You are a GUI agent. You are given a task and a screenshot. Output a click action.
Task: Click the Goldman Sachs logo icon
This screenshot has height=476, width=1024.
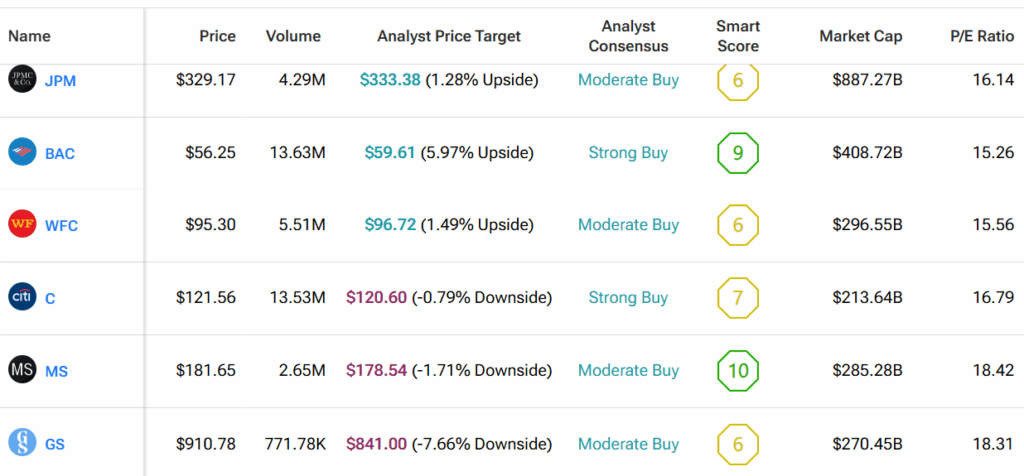[x=22, y=442]
